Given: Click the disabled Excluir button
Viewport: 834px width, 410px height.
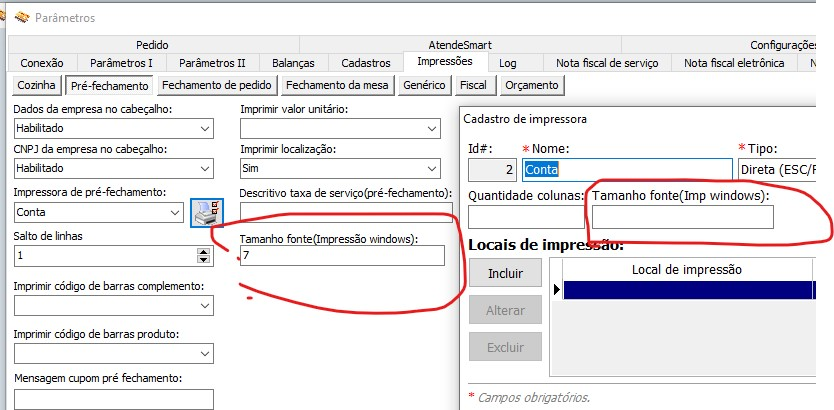Looking at the screenshot, I should coord(505,347).
